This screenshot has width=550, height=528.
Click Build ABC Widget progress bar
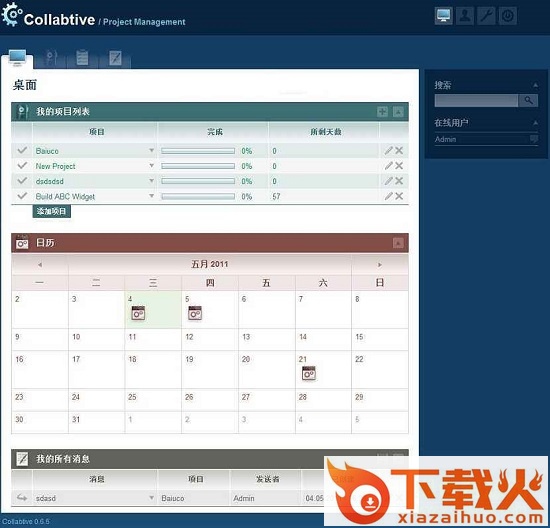pyautogui.click(x=198, y=196)
